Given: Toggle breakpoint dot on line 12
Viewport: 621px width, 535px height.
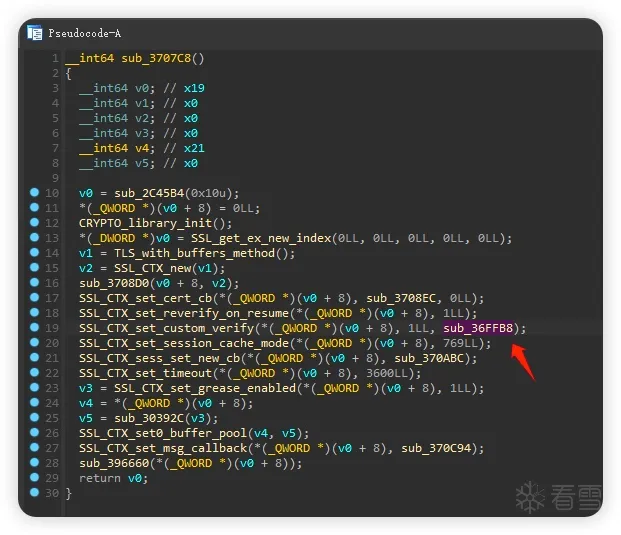Looking at the screenshot, I should point(34,222).
